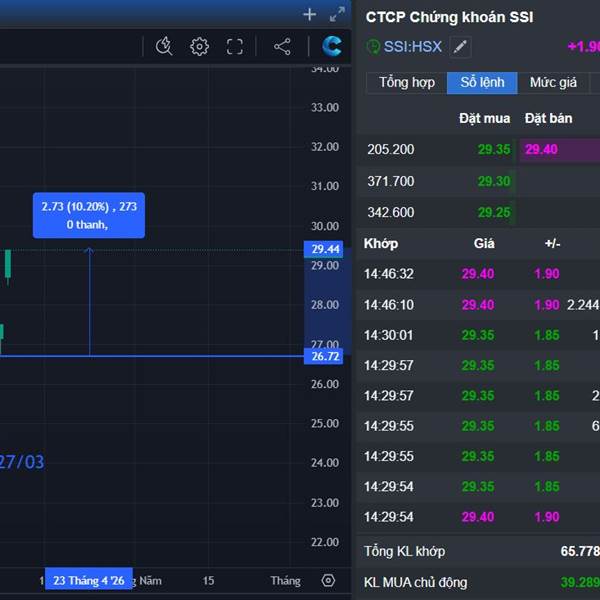Image resolution: width=600 pixels, height=600 pixels.
Task: Click the 27/03 chart annotation
Action: 22,462
